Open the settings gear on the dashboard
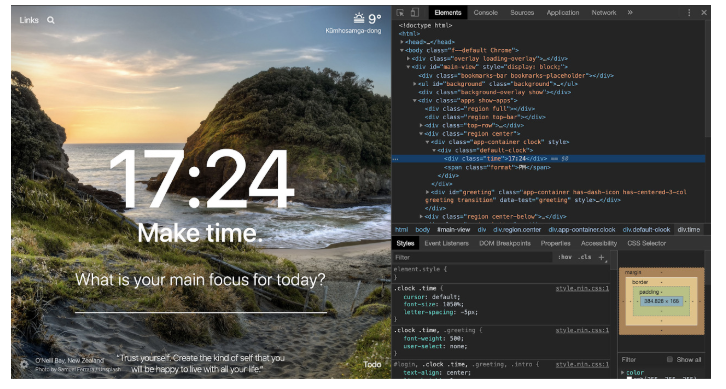The width and height of the screenshot is (726, 389). (x=24, y=364)
